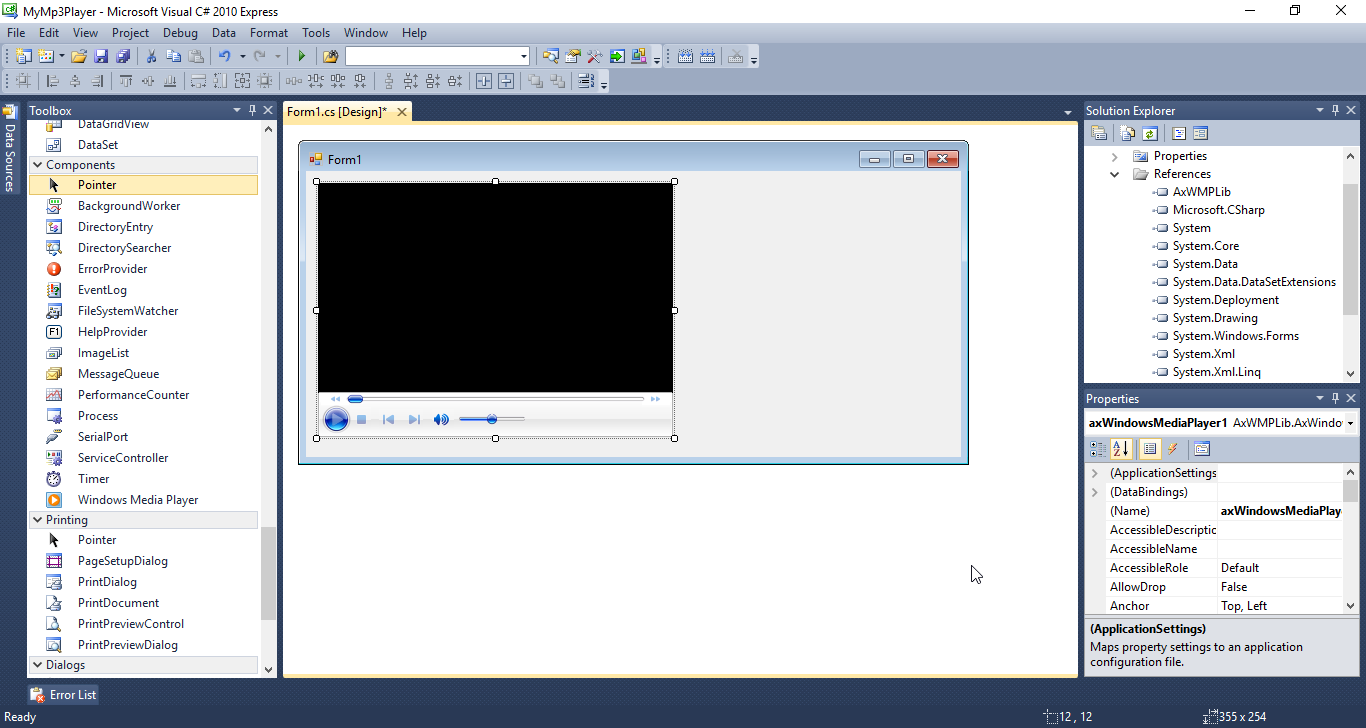Viewport: 1366px width, 728px height.
Task: Open the Data Sources side tab
Action: coord(10,148)
